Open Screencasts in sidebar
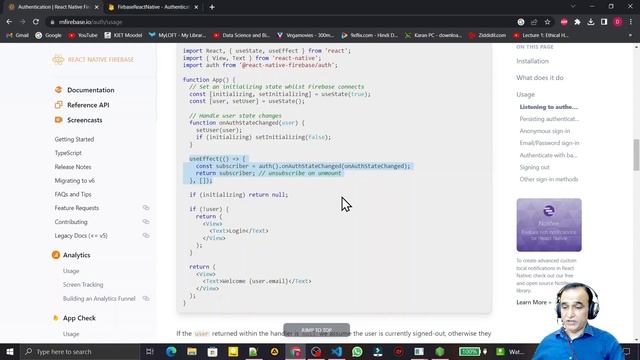The image size is (640, 360). [x=84, y=120]
